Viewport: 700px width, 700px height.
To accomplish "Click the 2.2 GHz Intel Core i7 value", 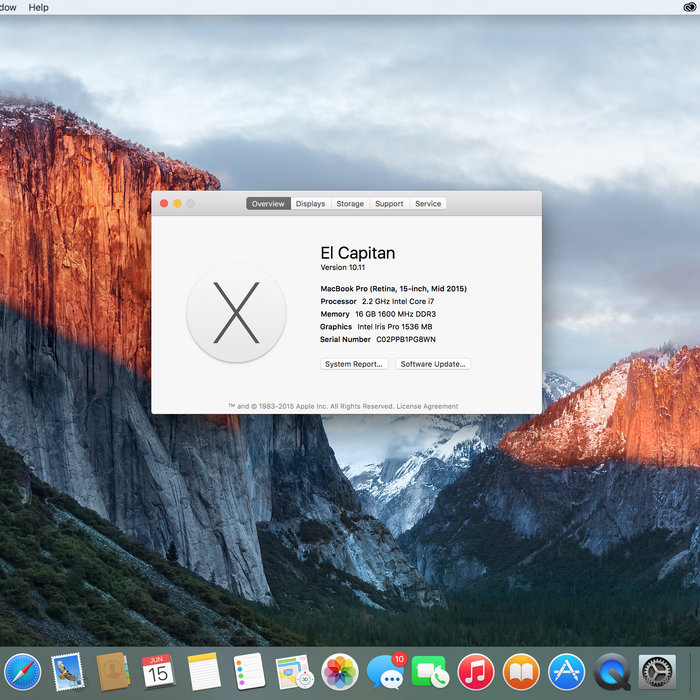I will coord(398,301).
